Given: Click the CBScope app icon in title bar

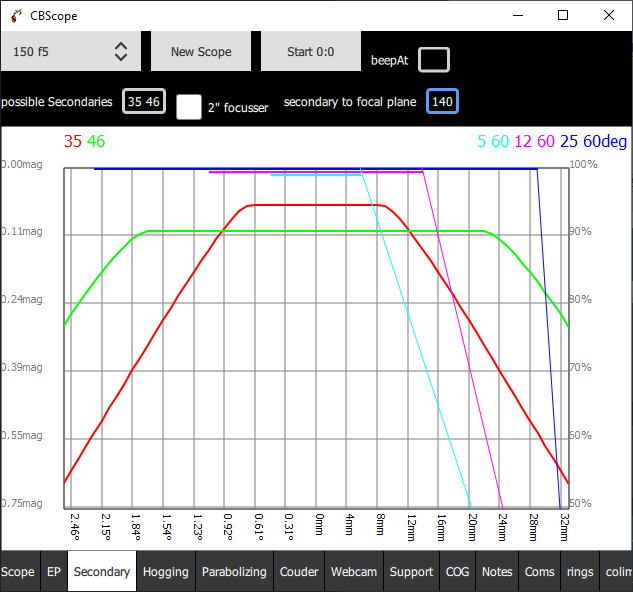Looking at the screenshot, I should (x=16, y=16).
